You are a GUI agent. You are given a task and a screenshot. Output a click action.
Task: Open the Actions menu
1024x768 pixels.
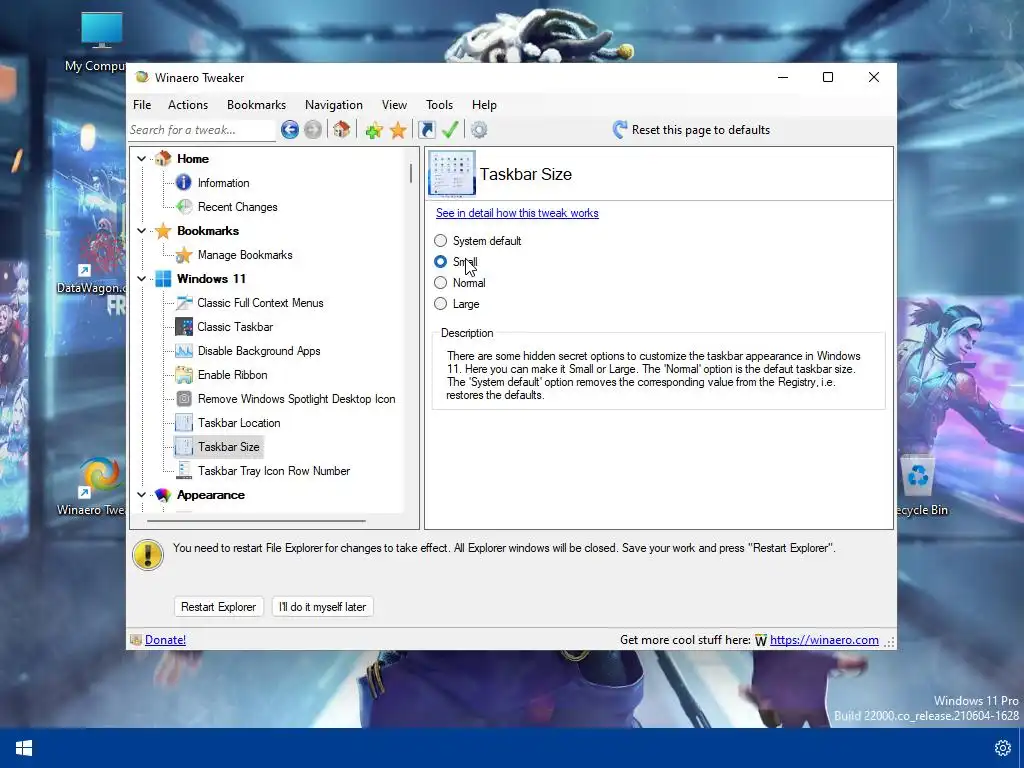[x=188, y=105]
